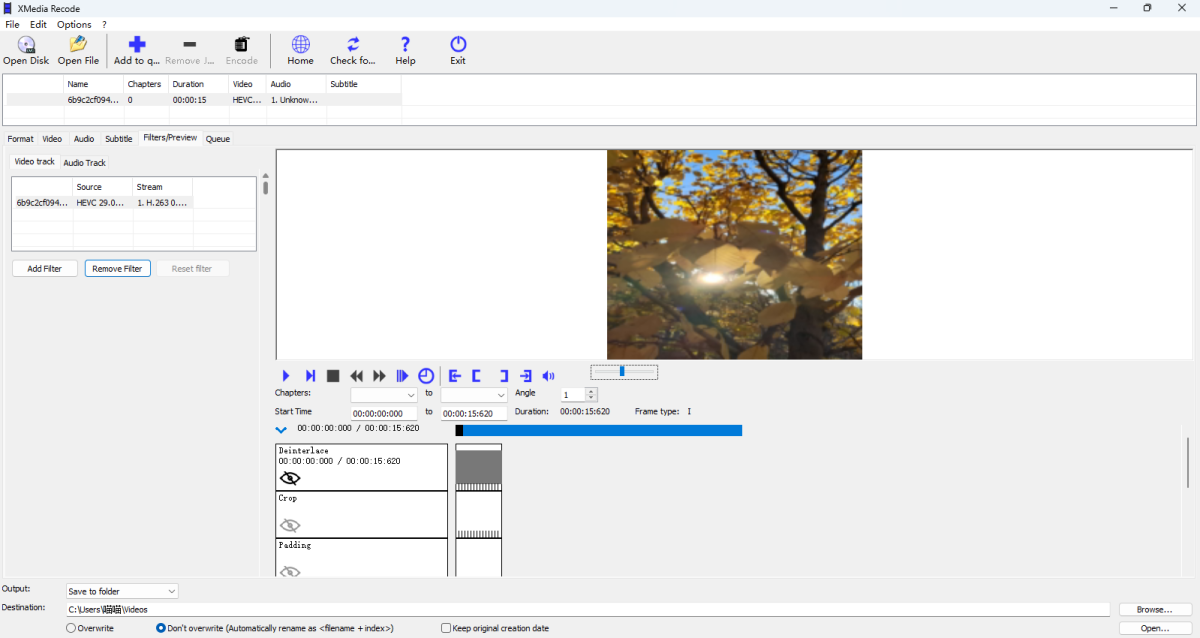Image resolution: width=1200 pixels, height=638 pixels.
Task: Select the Overwrite radio button
Action: coord(70,628)
